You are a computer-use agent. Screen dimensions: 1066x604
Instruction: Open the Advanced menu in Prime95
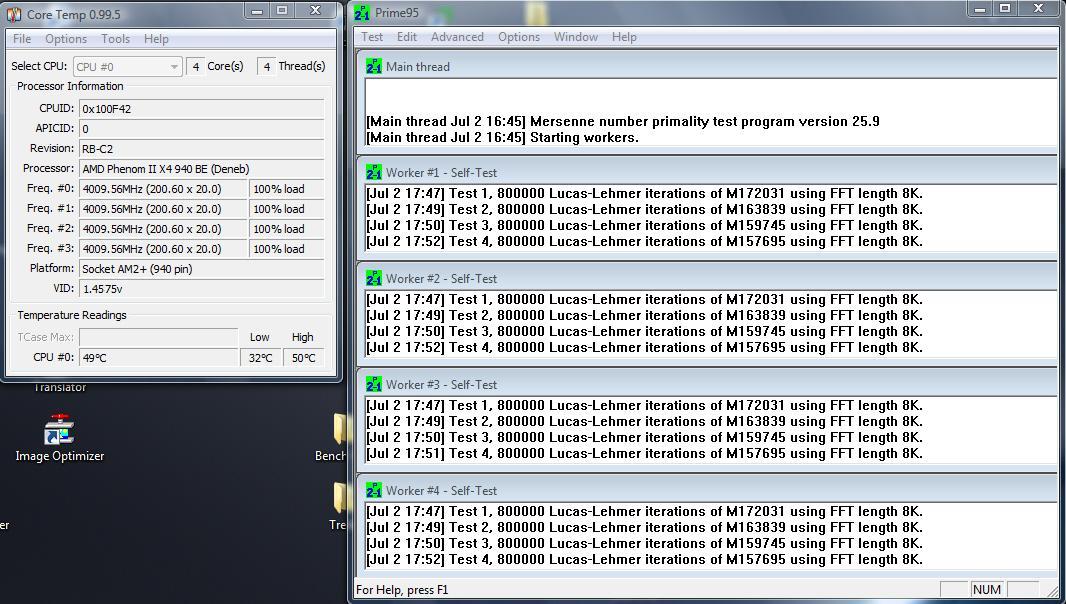pyautogui.click(x=457, y=37)
